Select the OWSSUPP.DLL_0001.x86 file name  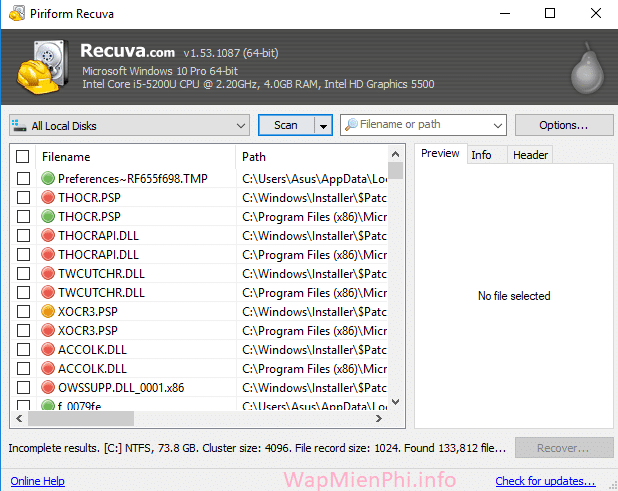[121, 388]
